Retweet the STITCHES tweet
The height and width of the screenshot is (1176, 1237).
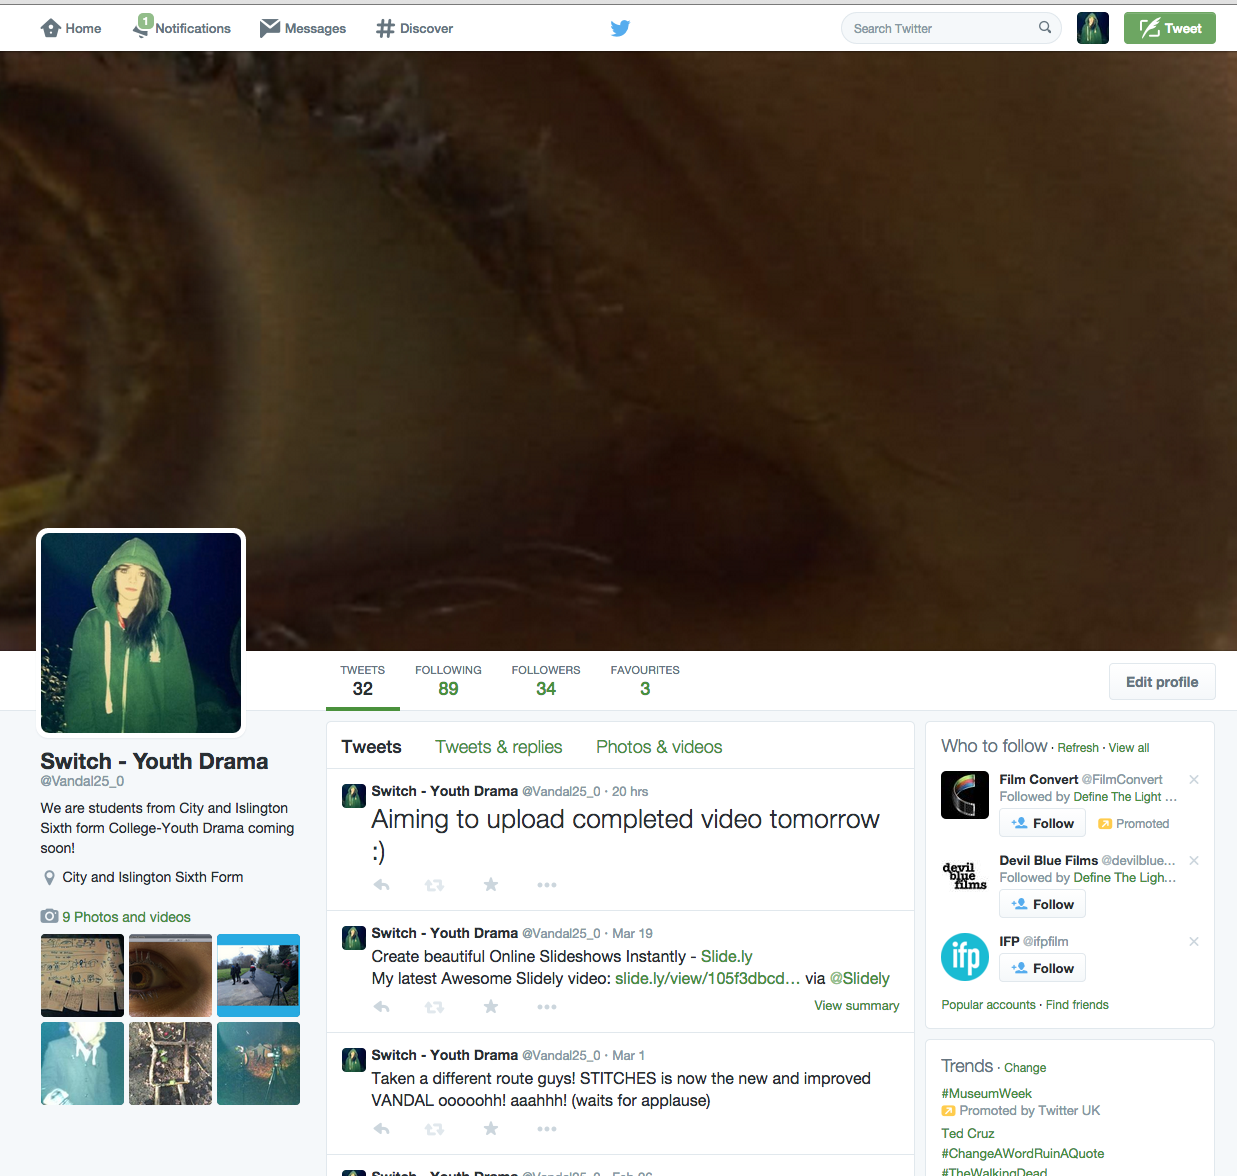click(434, 1129)
